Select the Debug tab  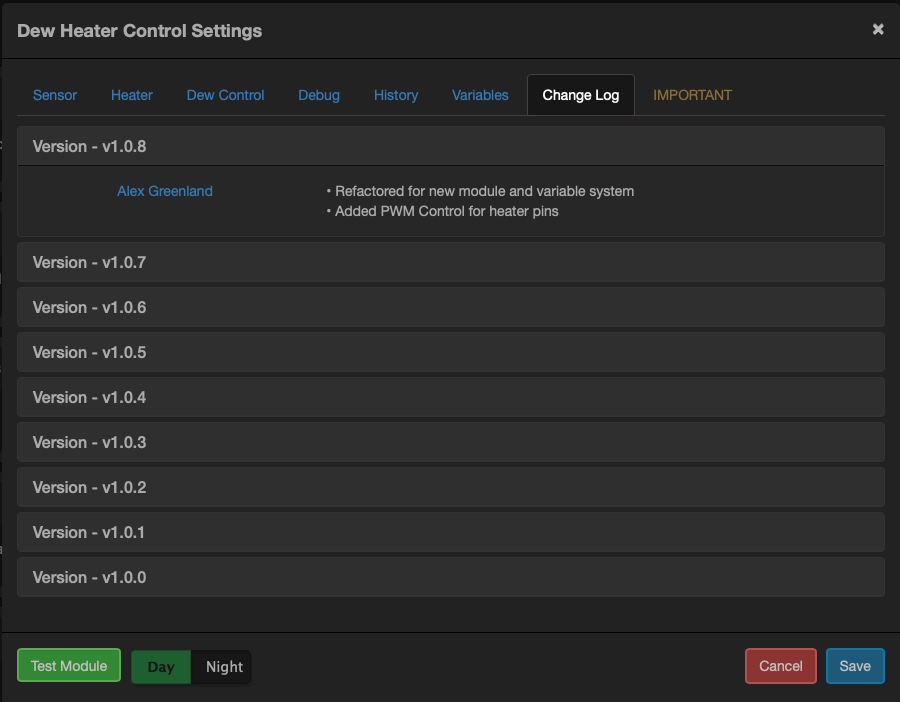tap(319, 95)
